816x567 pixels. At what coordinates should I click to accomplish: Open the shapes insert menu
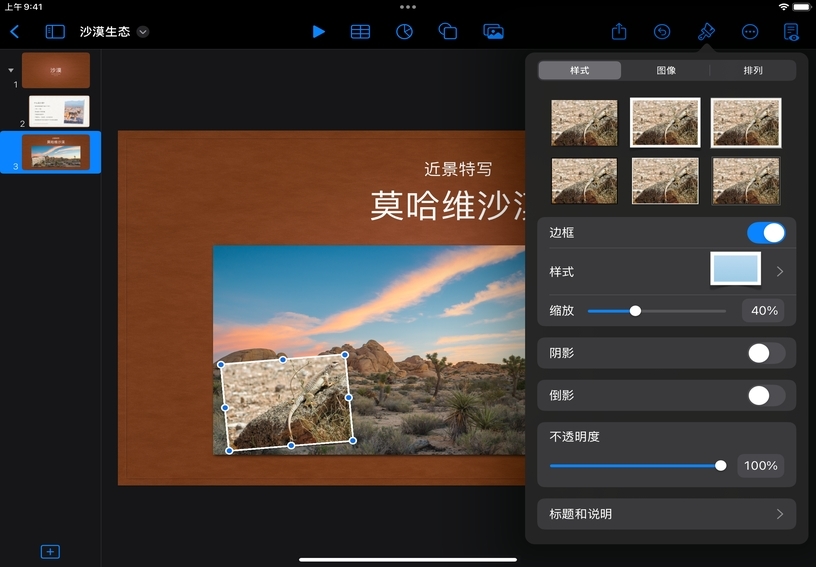coord(448,31)
